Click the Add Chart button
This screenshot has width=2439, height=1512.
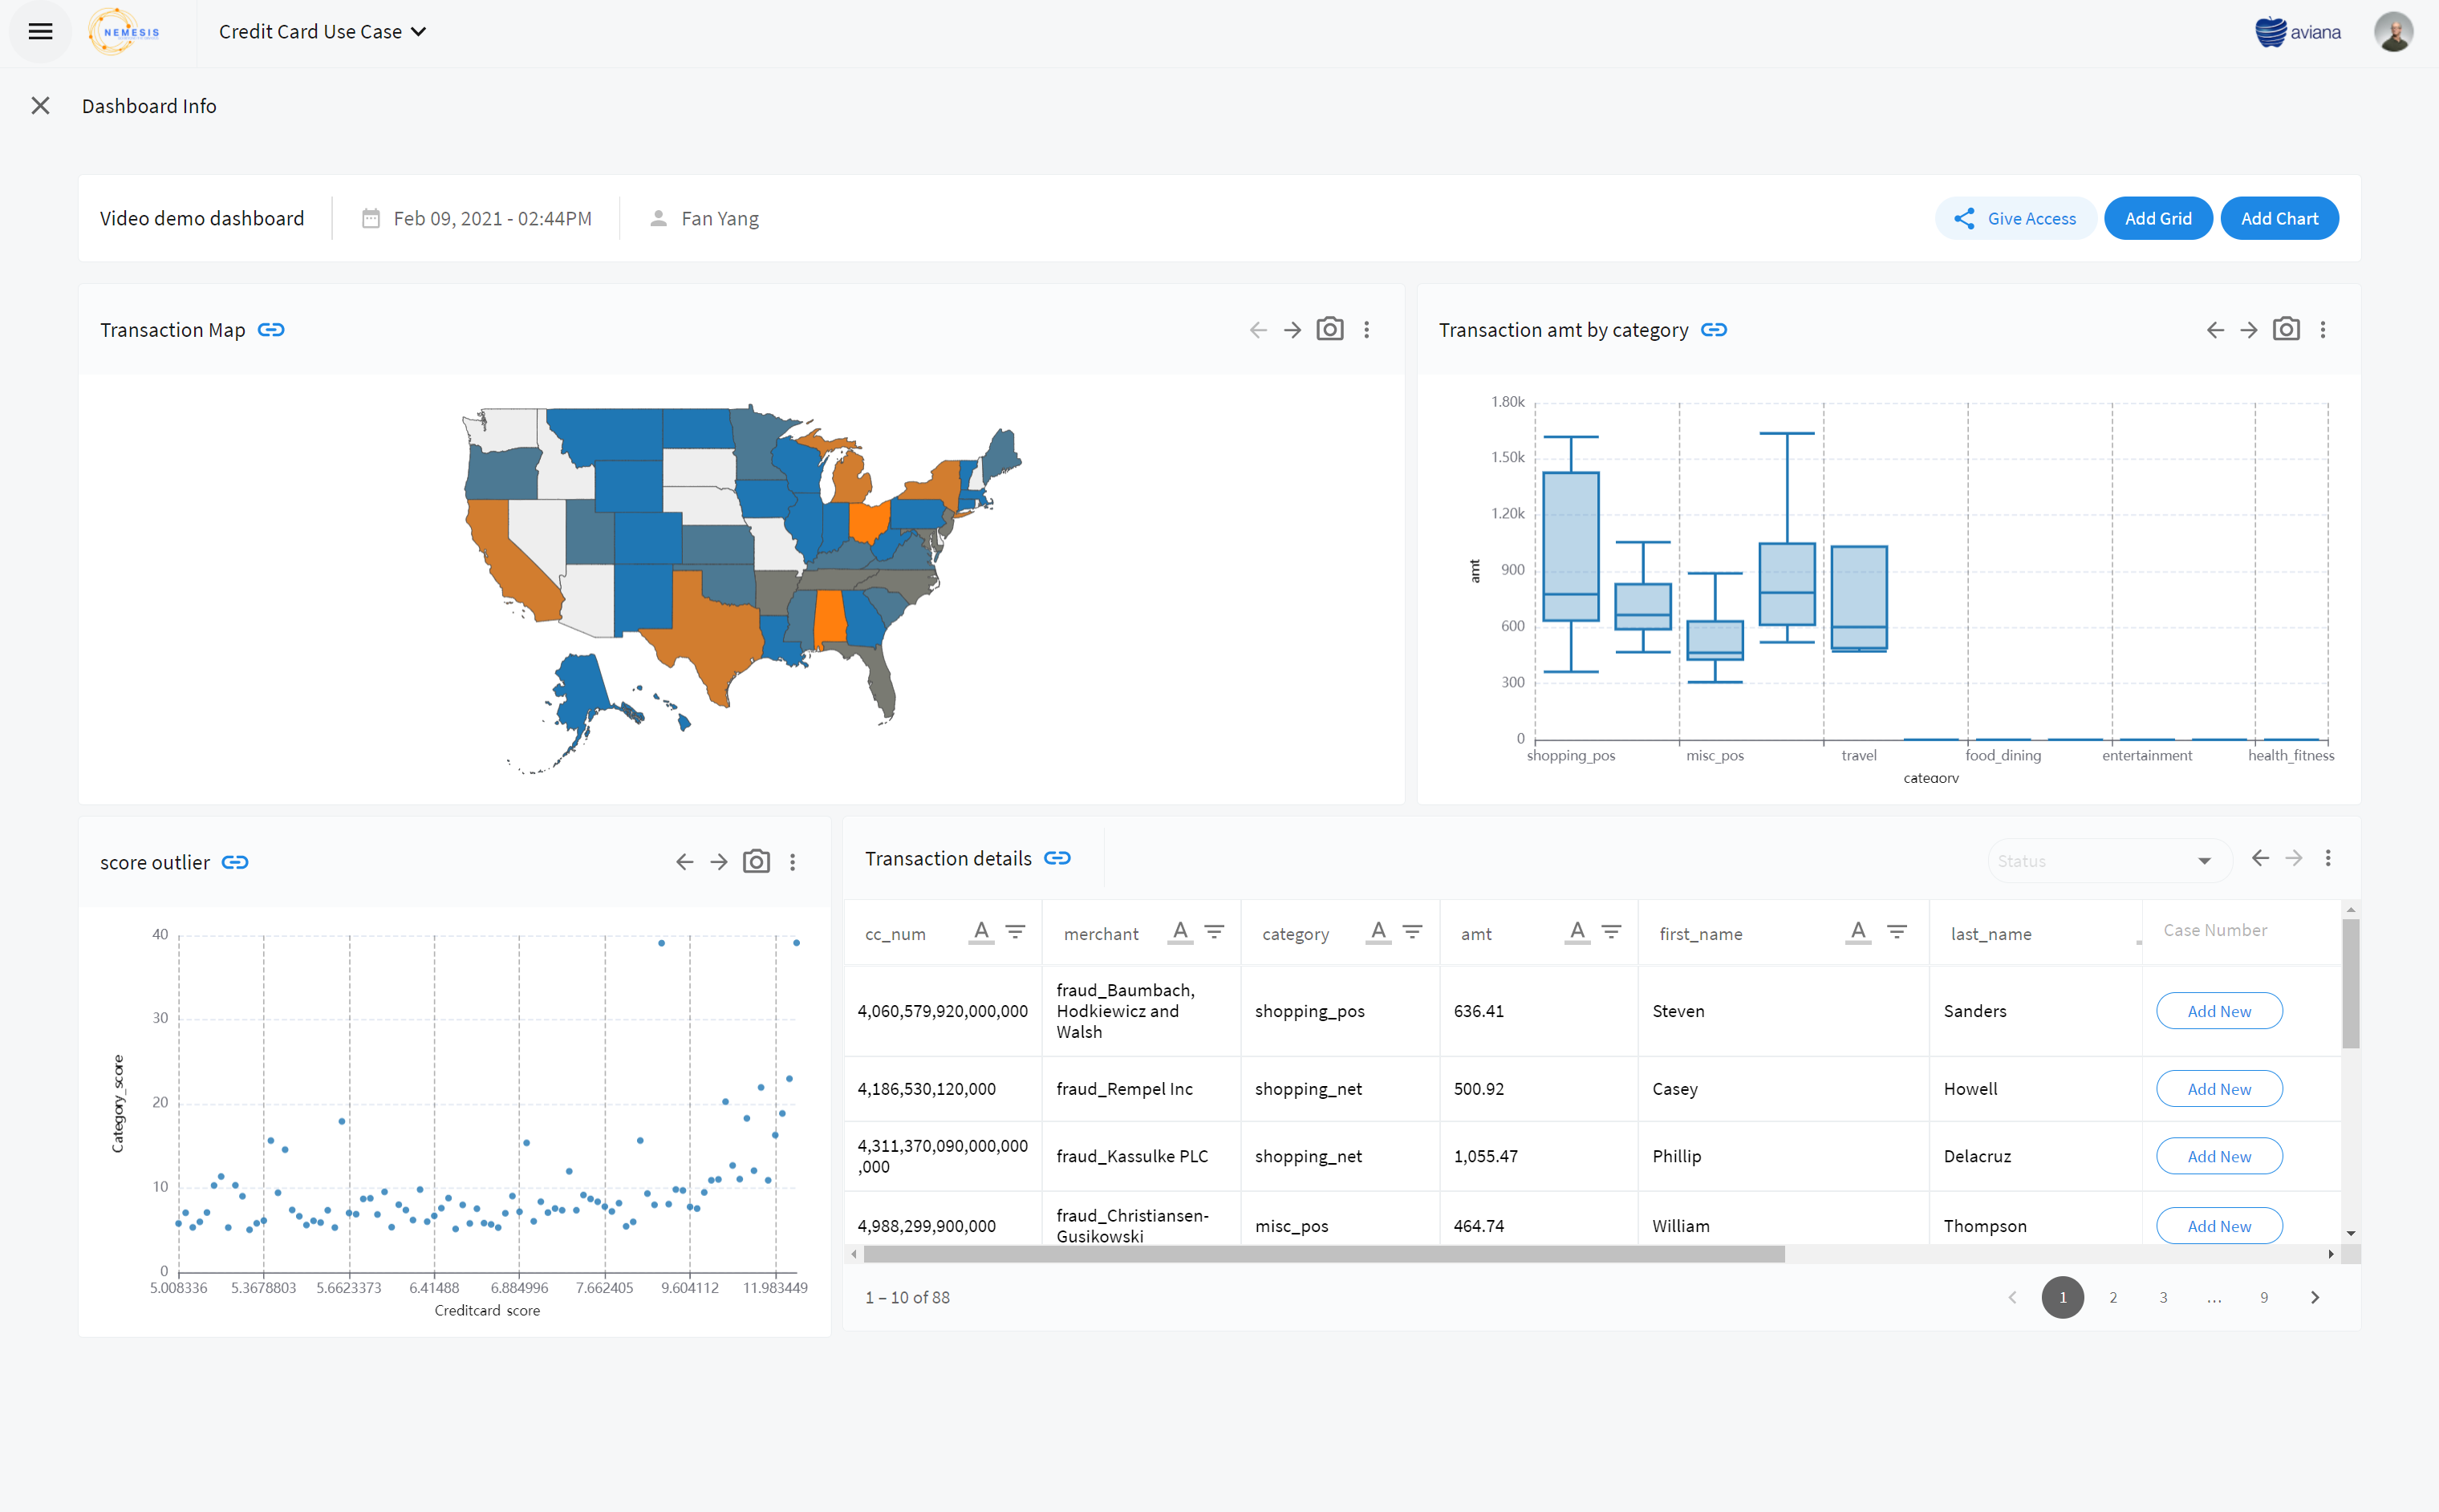(x=2279, y=218)
